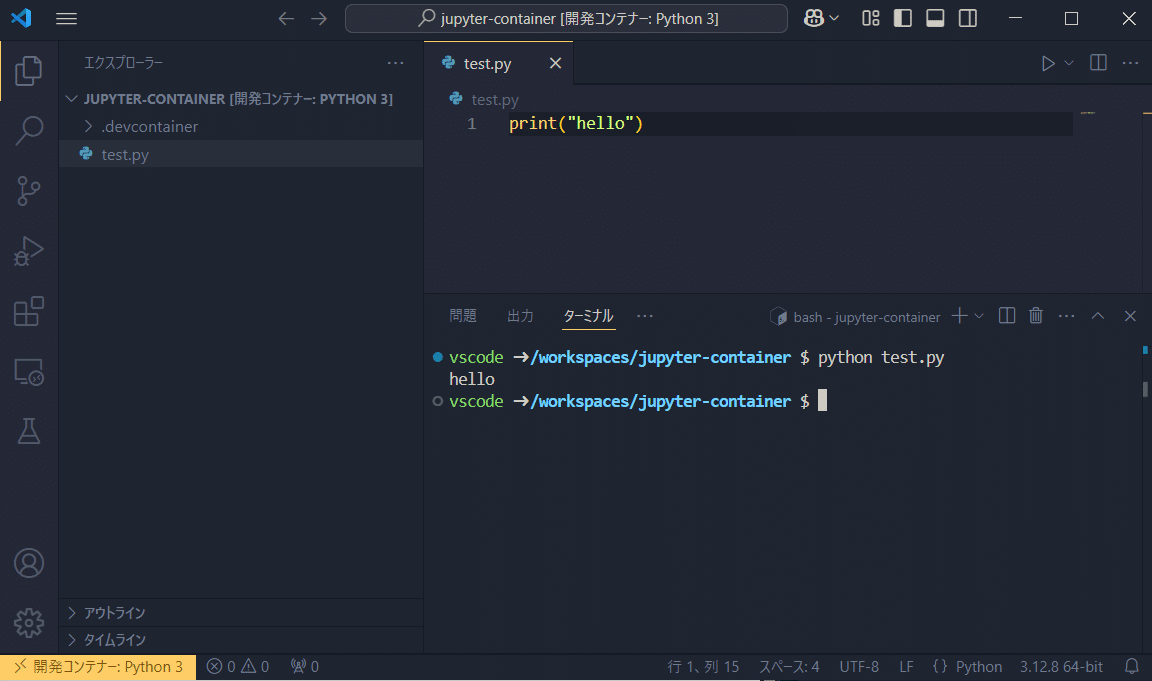Toggle the secondary side bar
1152x681 pixels.
pyautogui.click(x=967, y=18)
